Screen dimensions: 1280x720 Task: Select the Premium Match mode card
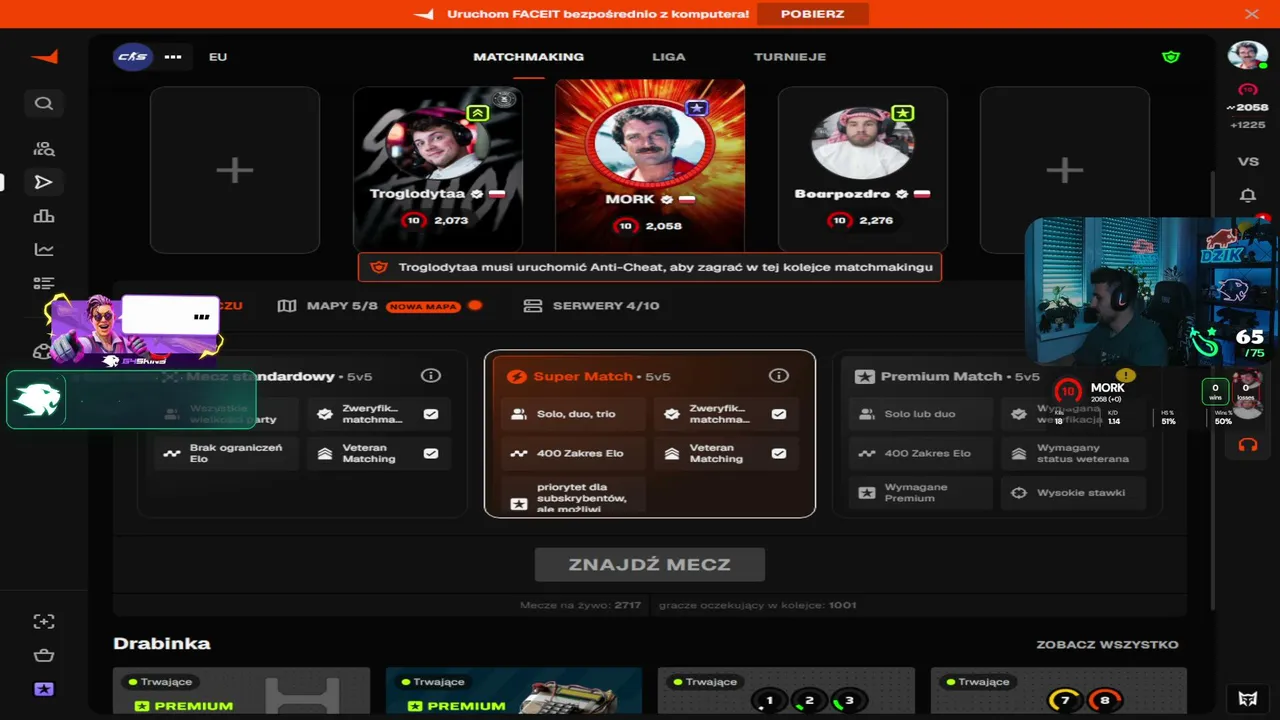coord(997,434)
